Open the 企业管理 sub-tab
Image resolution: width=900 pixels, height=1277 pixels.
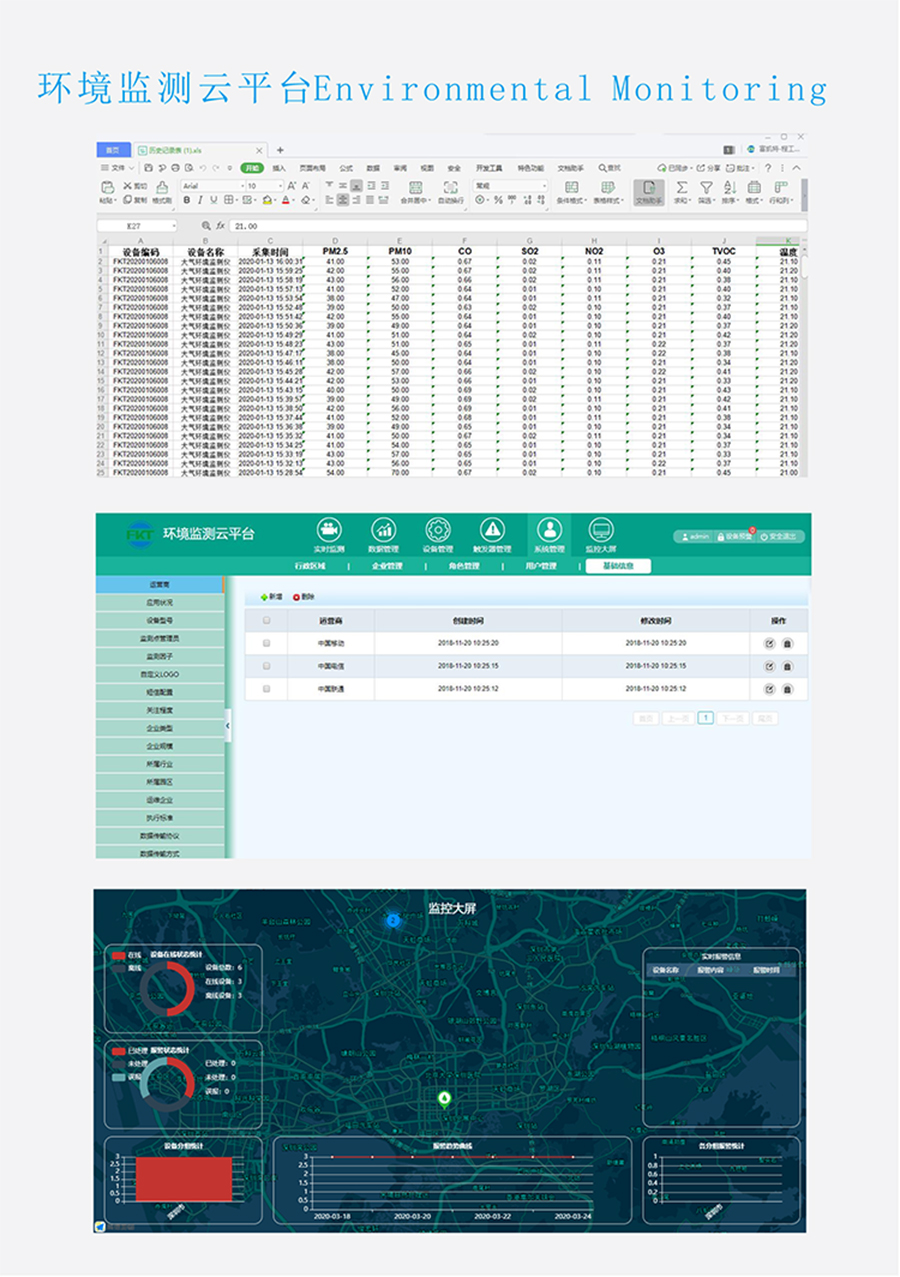coord(387,566)
